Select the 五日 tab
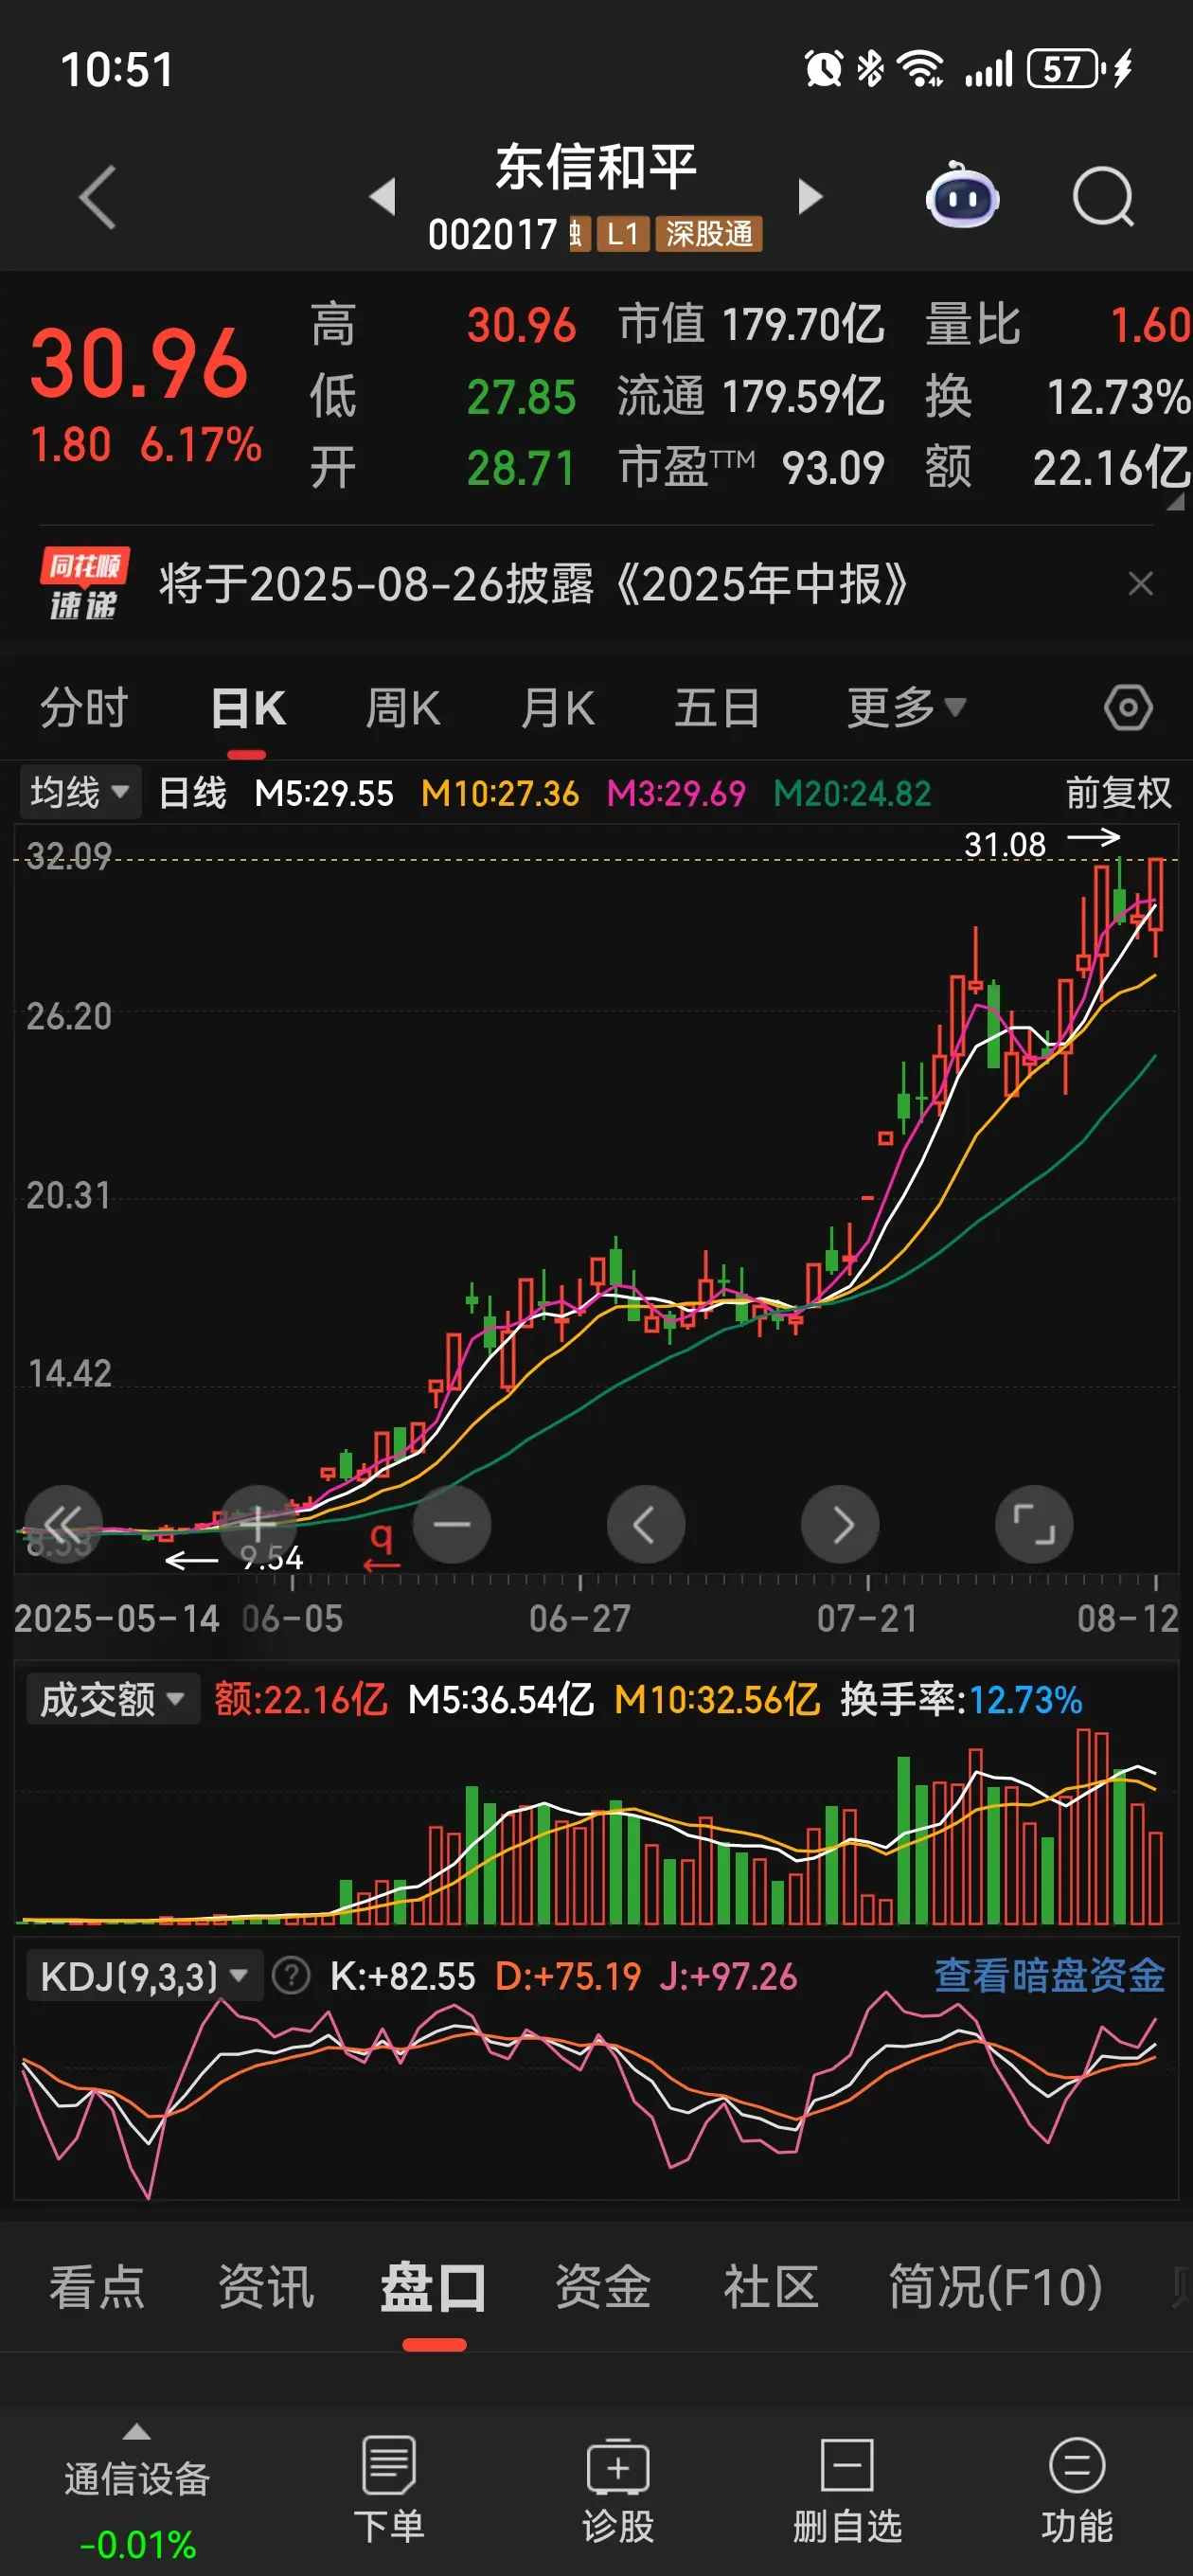This screenshot has width=1193, height=2576. click(716, 708)
